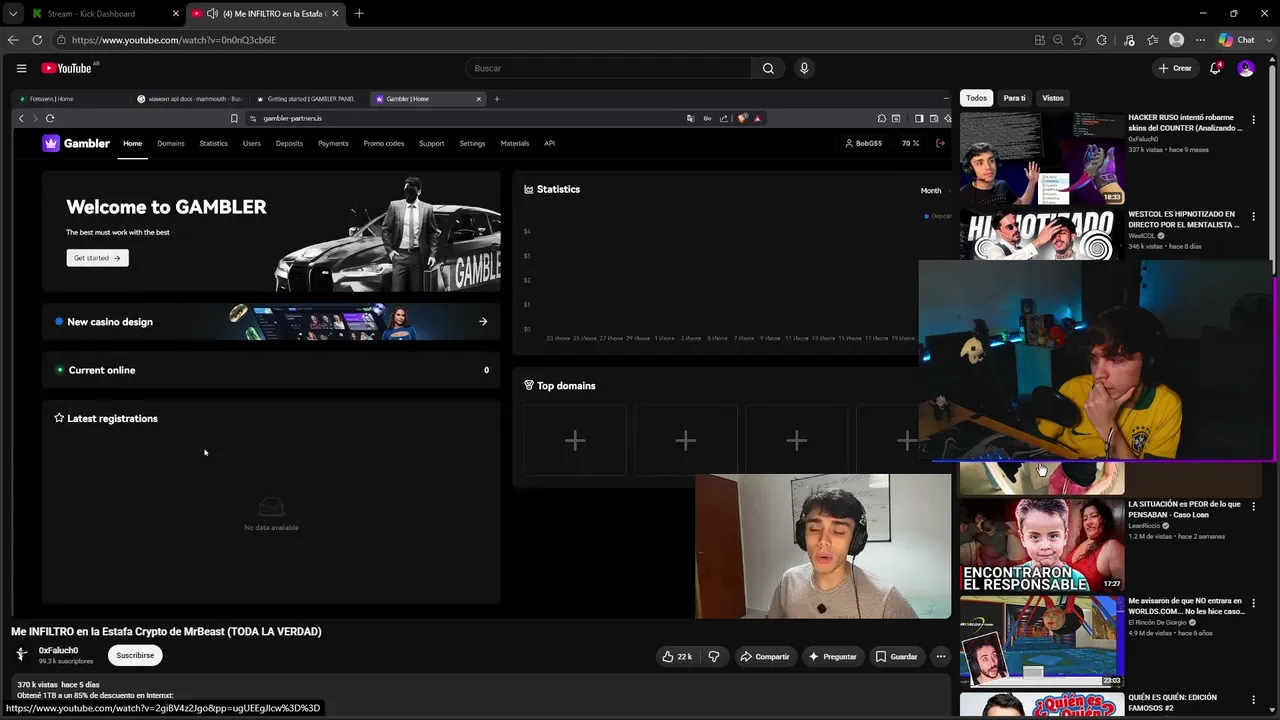Viewport: 1280px width, 720px height.
Task: Open LA SITUACIÓN es PEOR video title
Action: [1183, 509]
